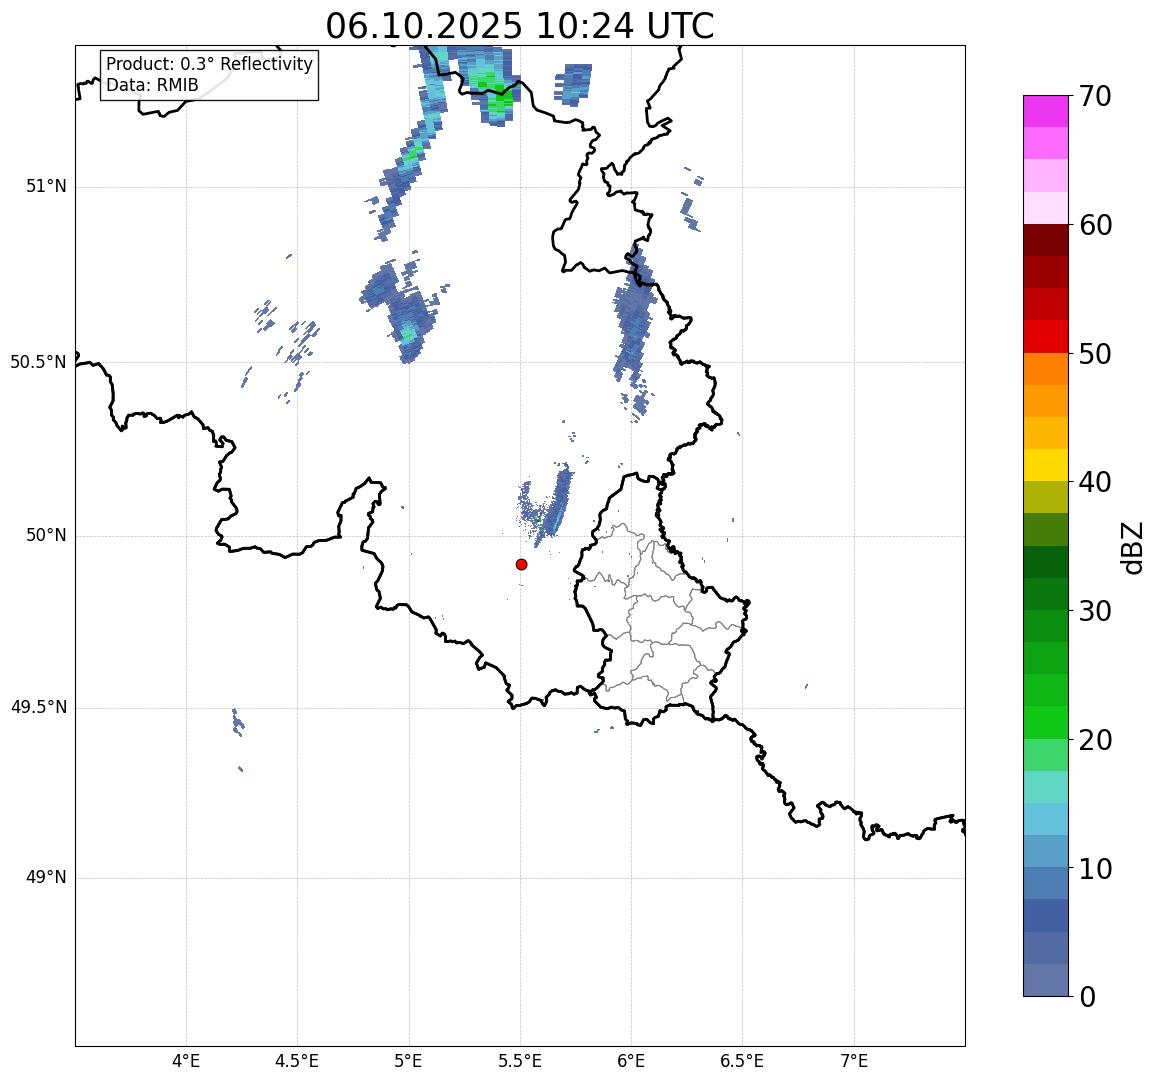
Task: Click the red radar location marker
Action: click(x=522, y=564)
